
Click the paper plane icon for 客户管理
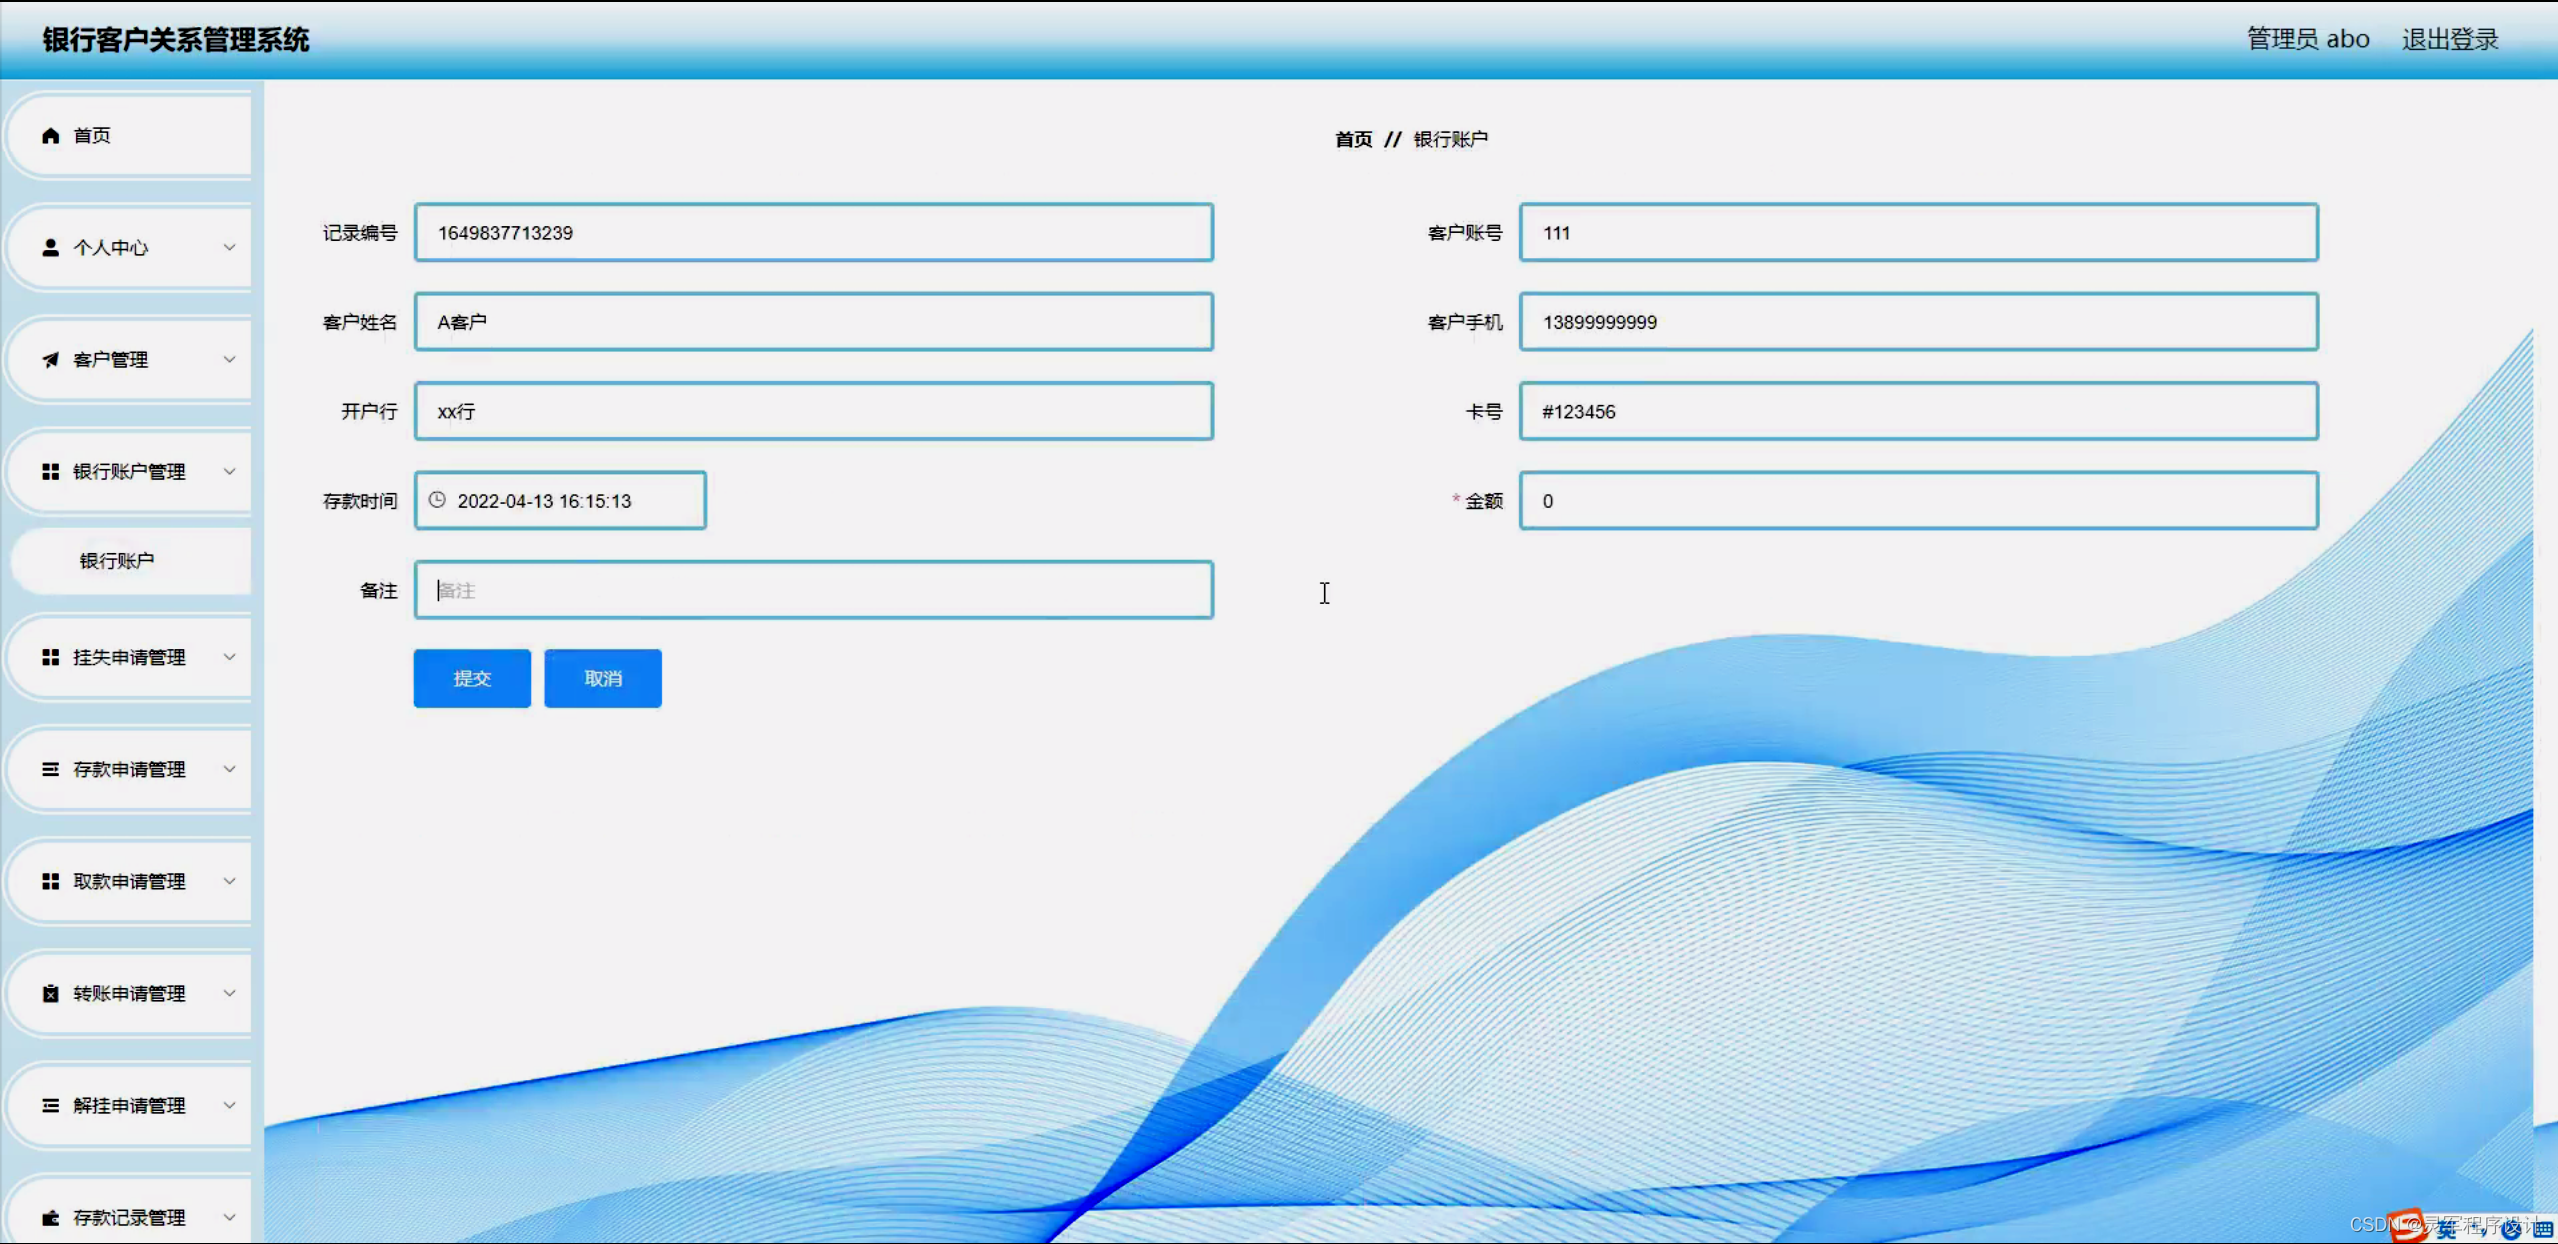click(50, 359)
